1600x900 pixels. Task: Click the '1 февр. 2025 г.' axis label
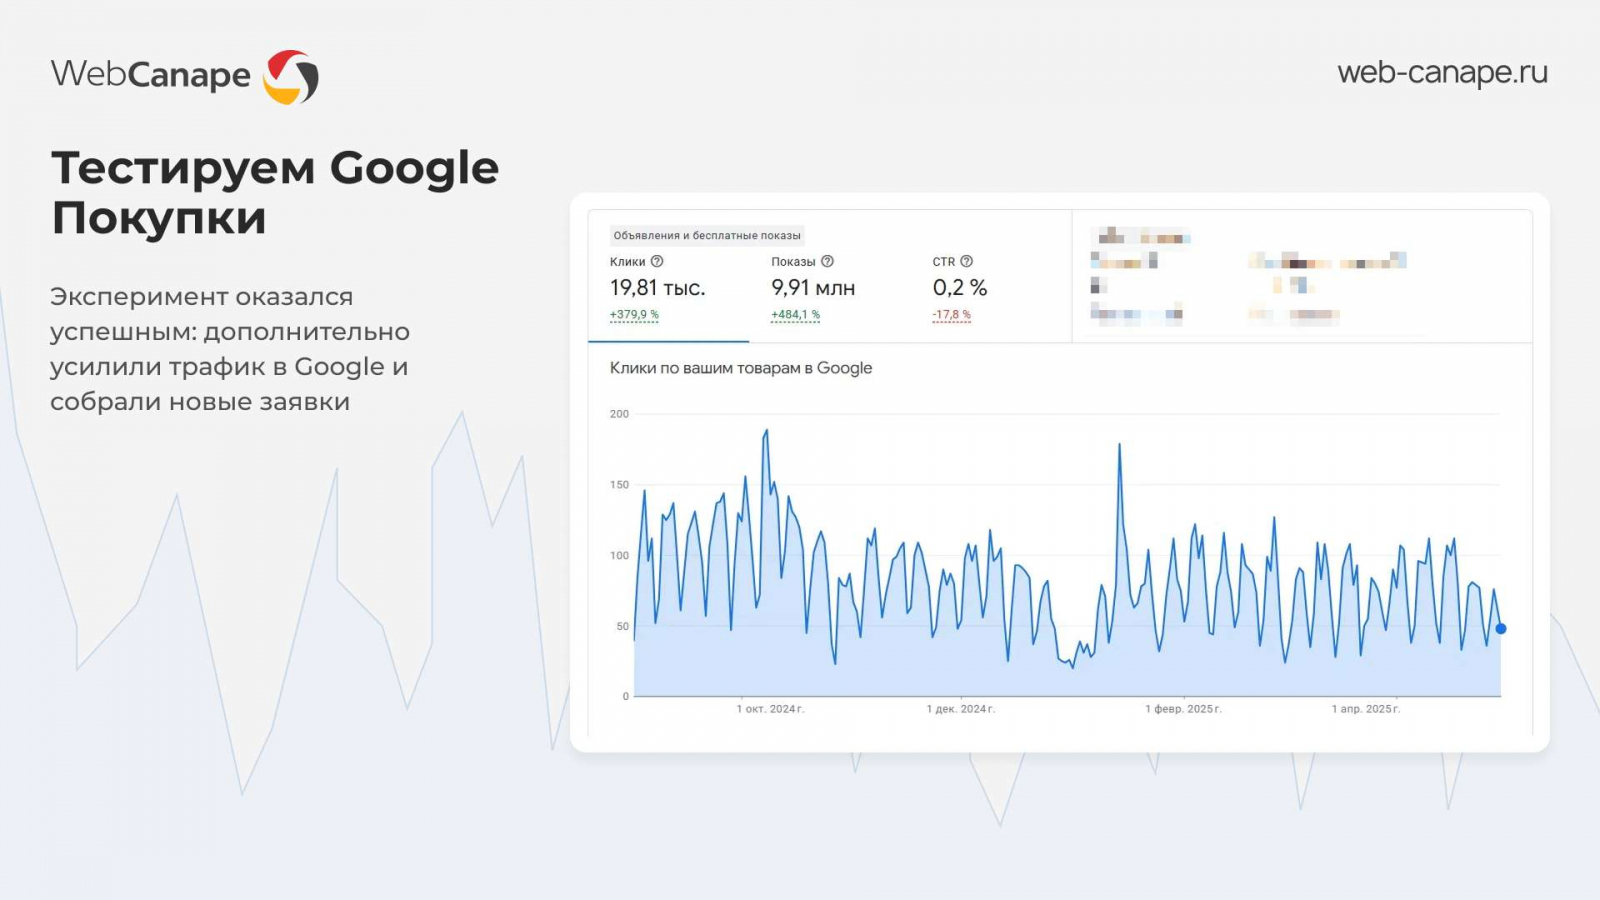pyautogui.click(x=1183, y=709)
